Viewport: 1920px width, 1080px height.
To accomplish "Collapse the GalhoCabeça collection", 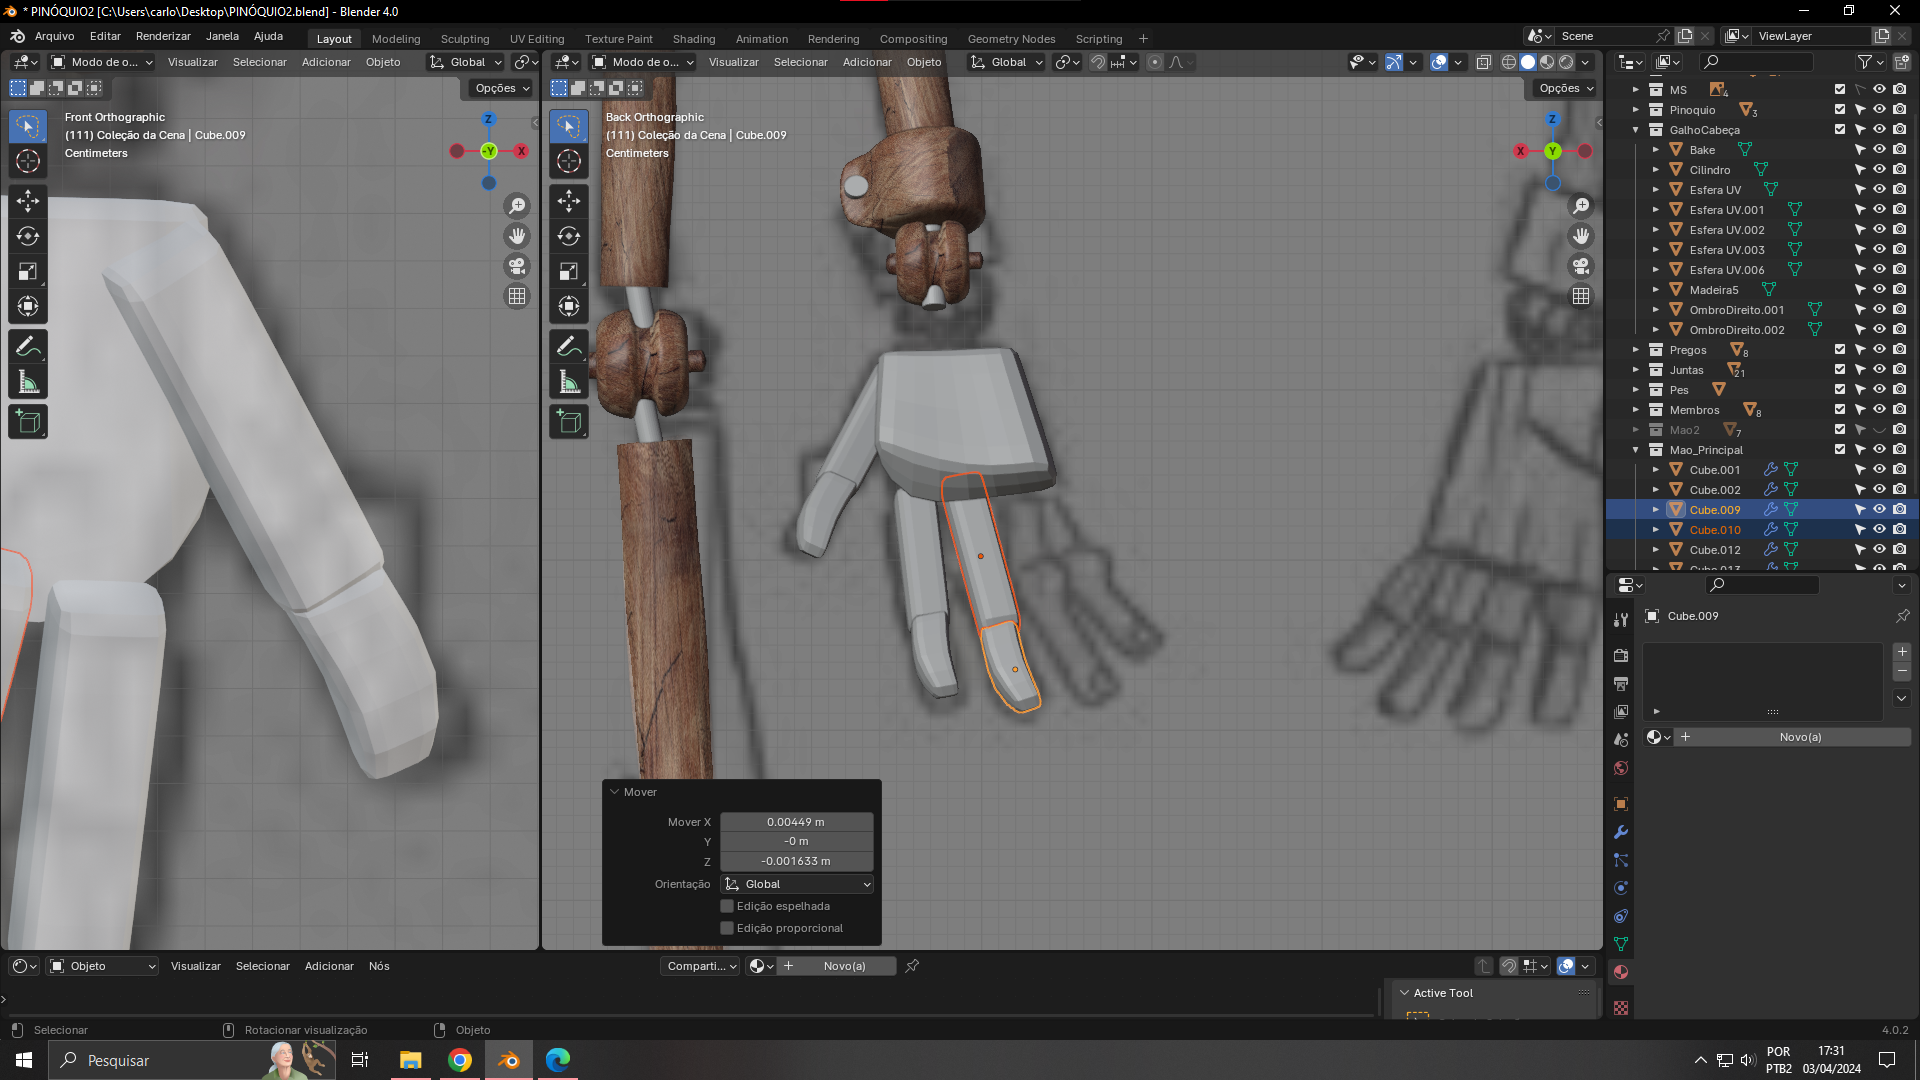I will coord(1636,130).
